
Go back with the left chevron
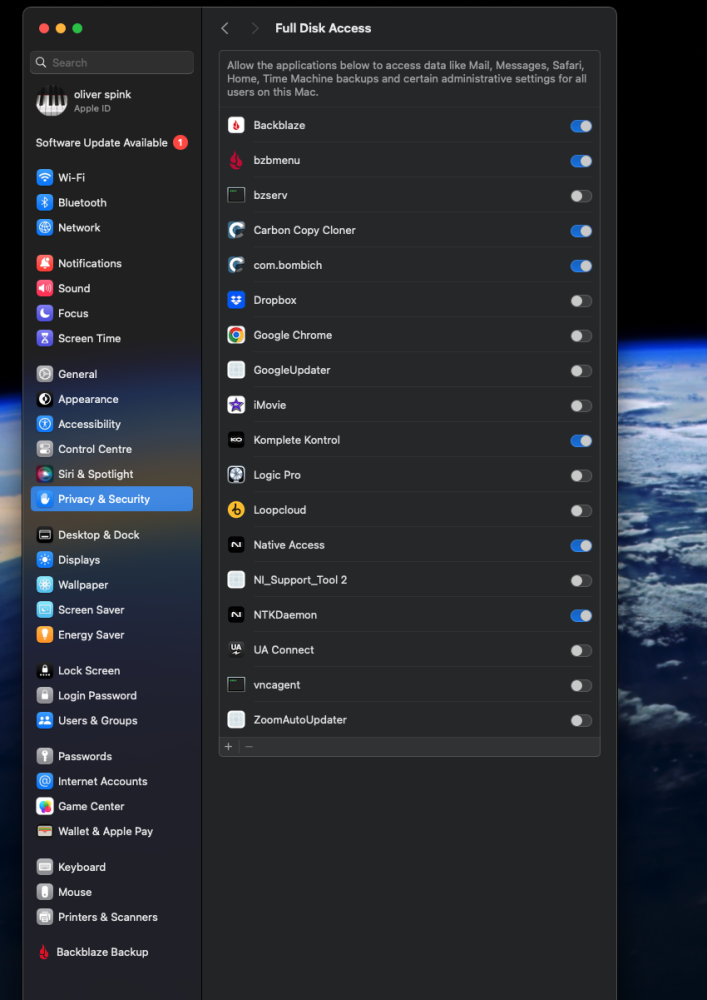pyautogui.click(x=224, y=28)
